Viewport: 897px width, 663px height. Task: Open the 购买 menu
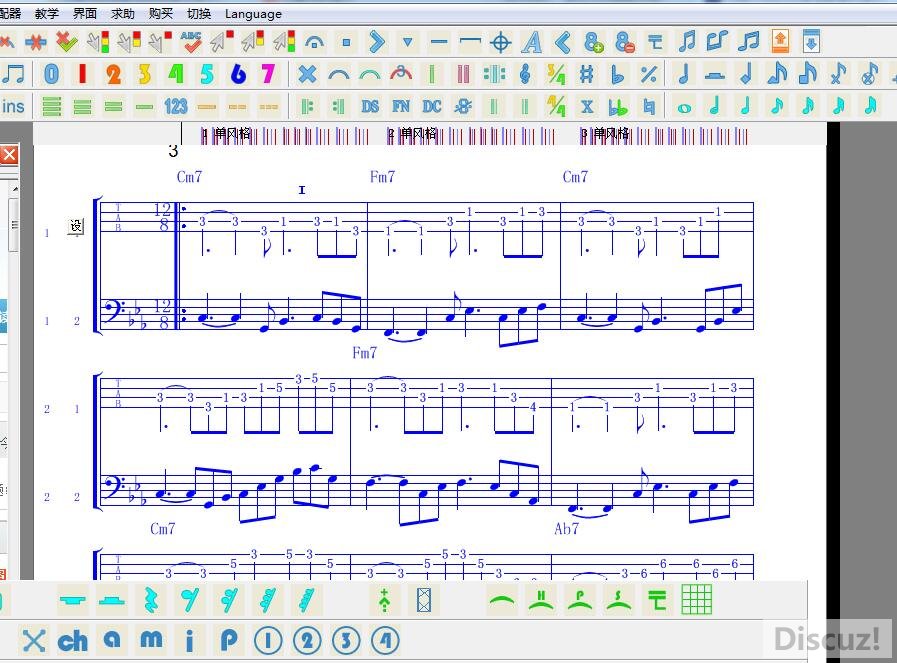(160, 13)
